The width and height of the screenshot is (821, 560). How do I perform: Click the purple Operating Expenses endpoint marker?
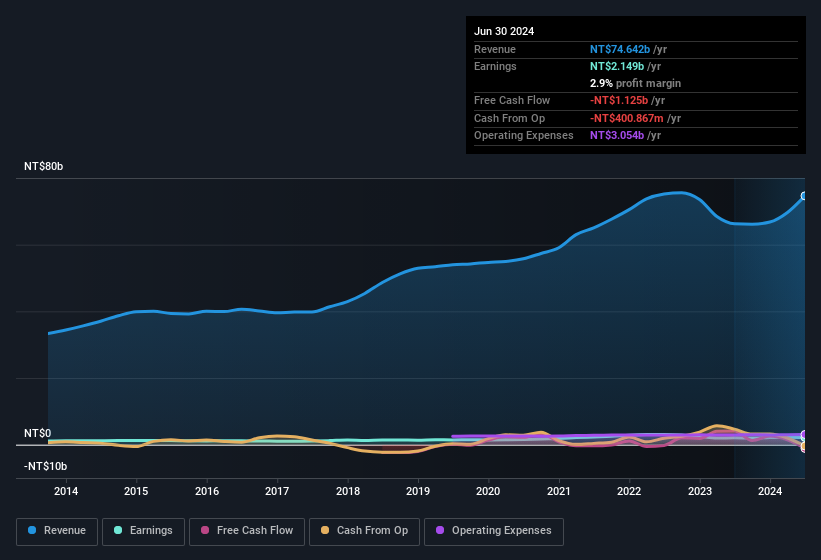tap(804, 434)
